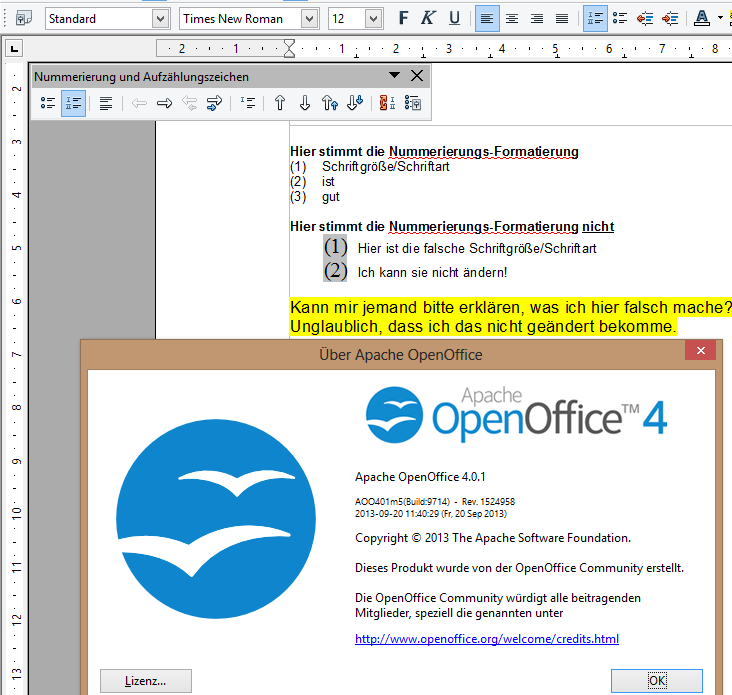This screenshot has width=732, height=695.
Task: Align text to the right
Action: point(537,19)
